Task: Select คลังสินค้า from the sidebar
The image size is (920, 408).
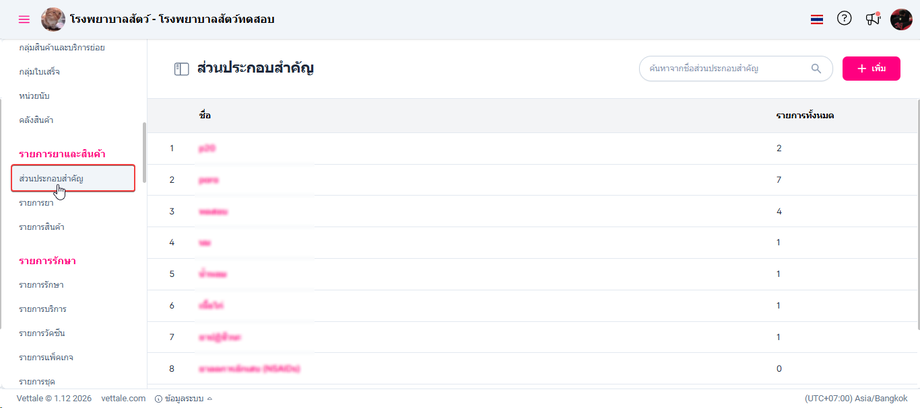Action: click(36, 120)
